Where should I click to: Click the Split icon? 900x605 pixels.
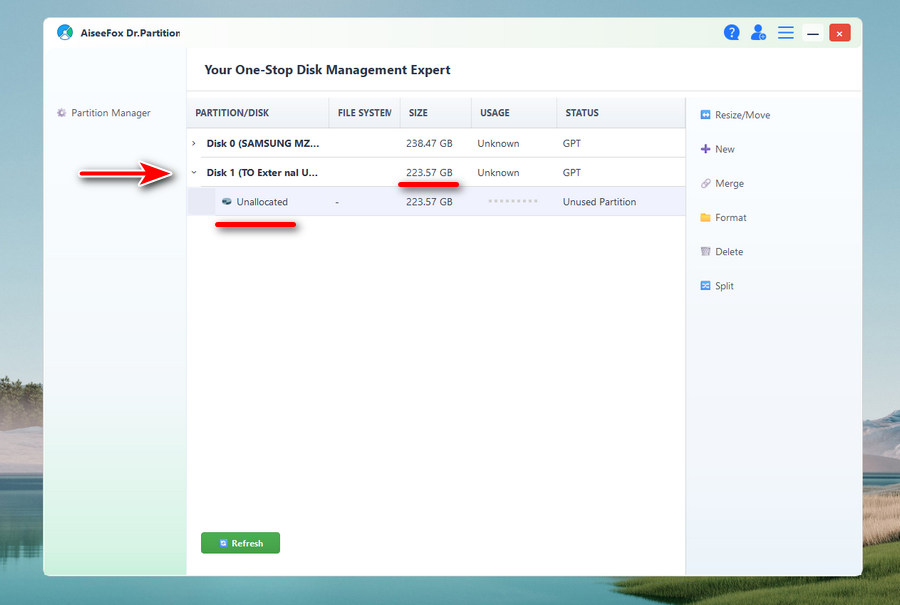[x=705, y=286]
